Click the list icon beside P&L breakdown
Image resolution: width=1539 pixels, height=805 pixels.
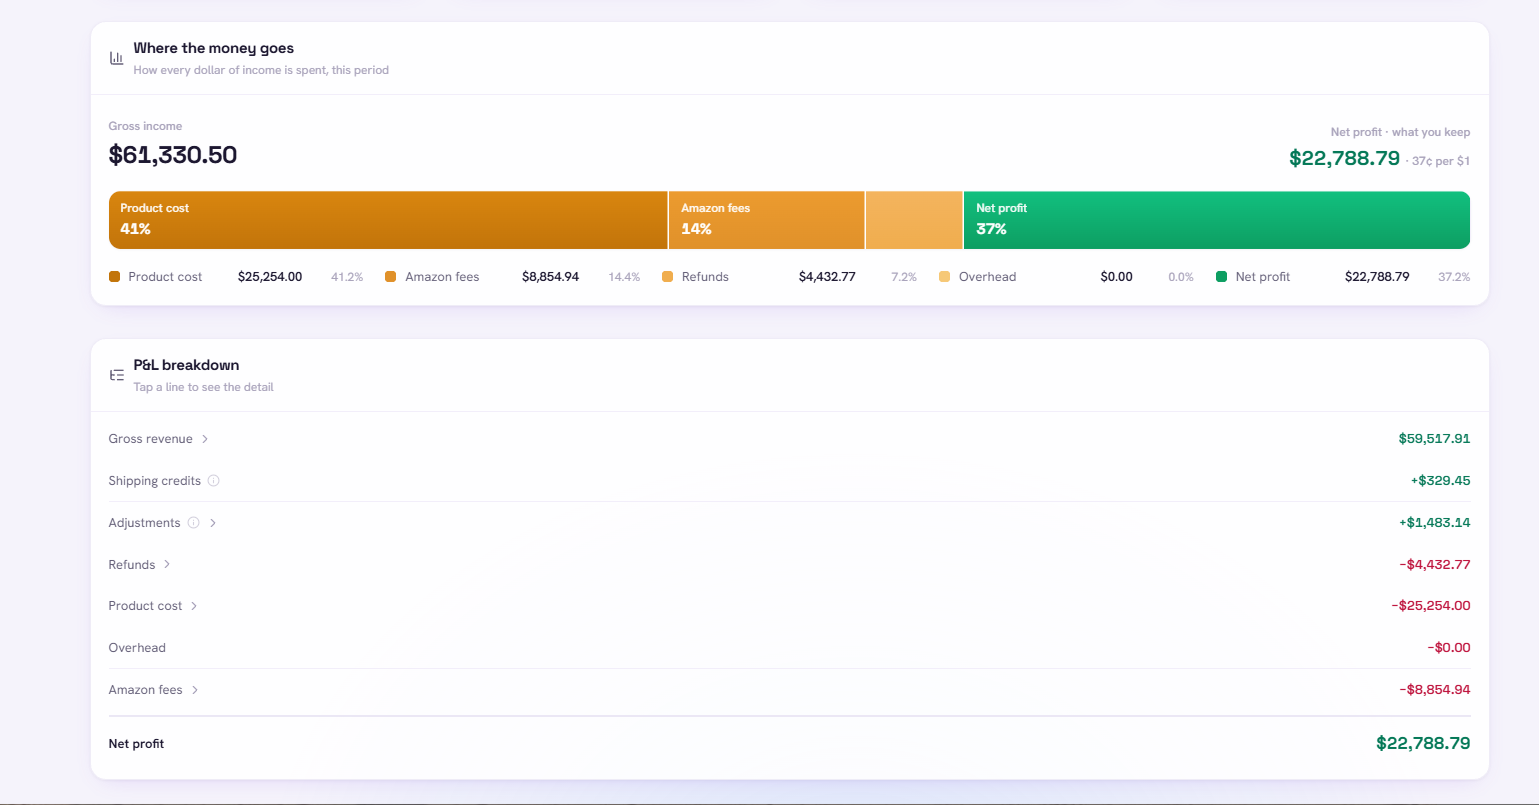point(116,375)
